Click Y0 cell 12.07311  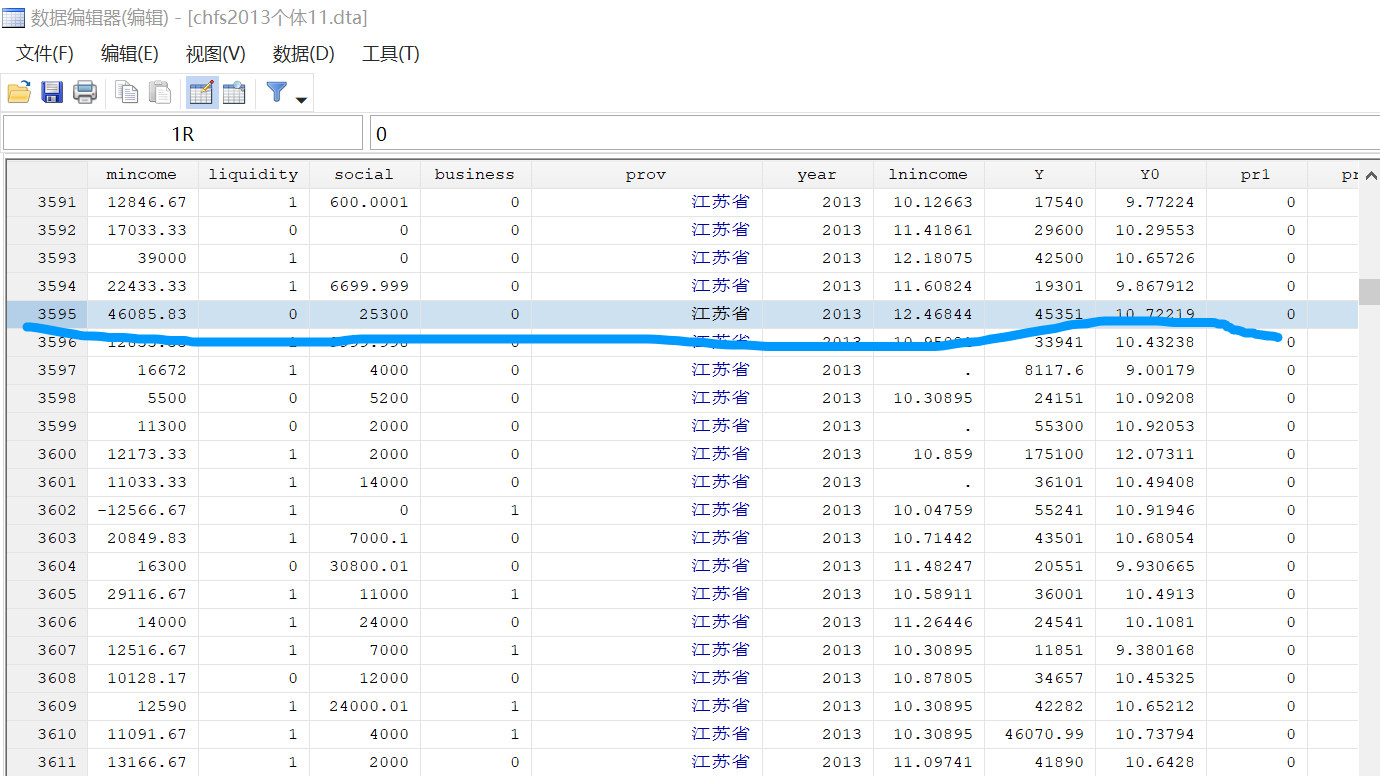click(1150, 454)
